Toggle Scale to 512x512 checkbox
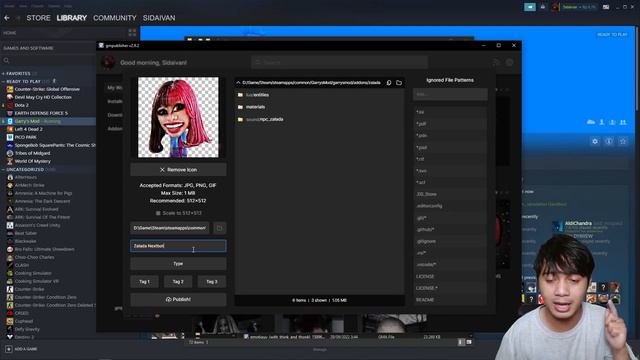Image resolution: width=640 pixels, height=360 pixels. click(x=158, y=213)
